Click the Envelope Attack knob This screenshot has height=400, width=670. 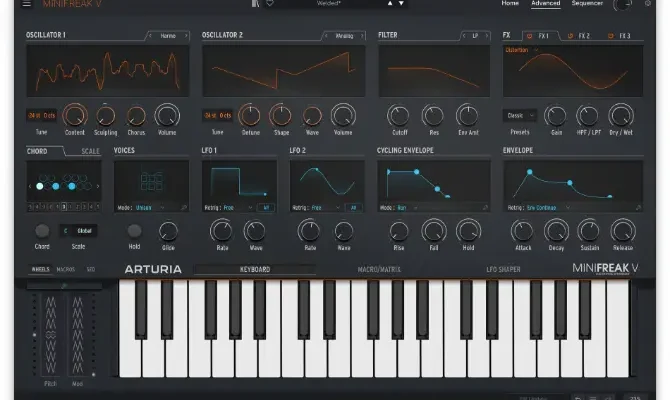524,231
